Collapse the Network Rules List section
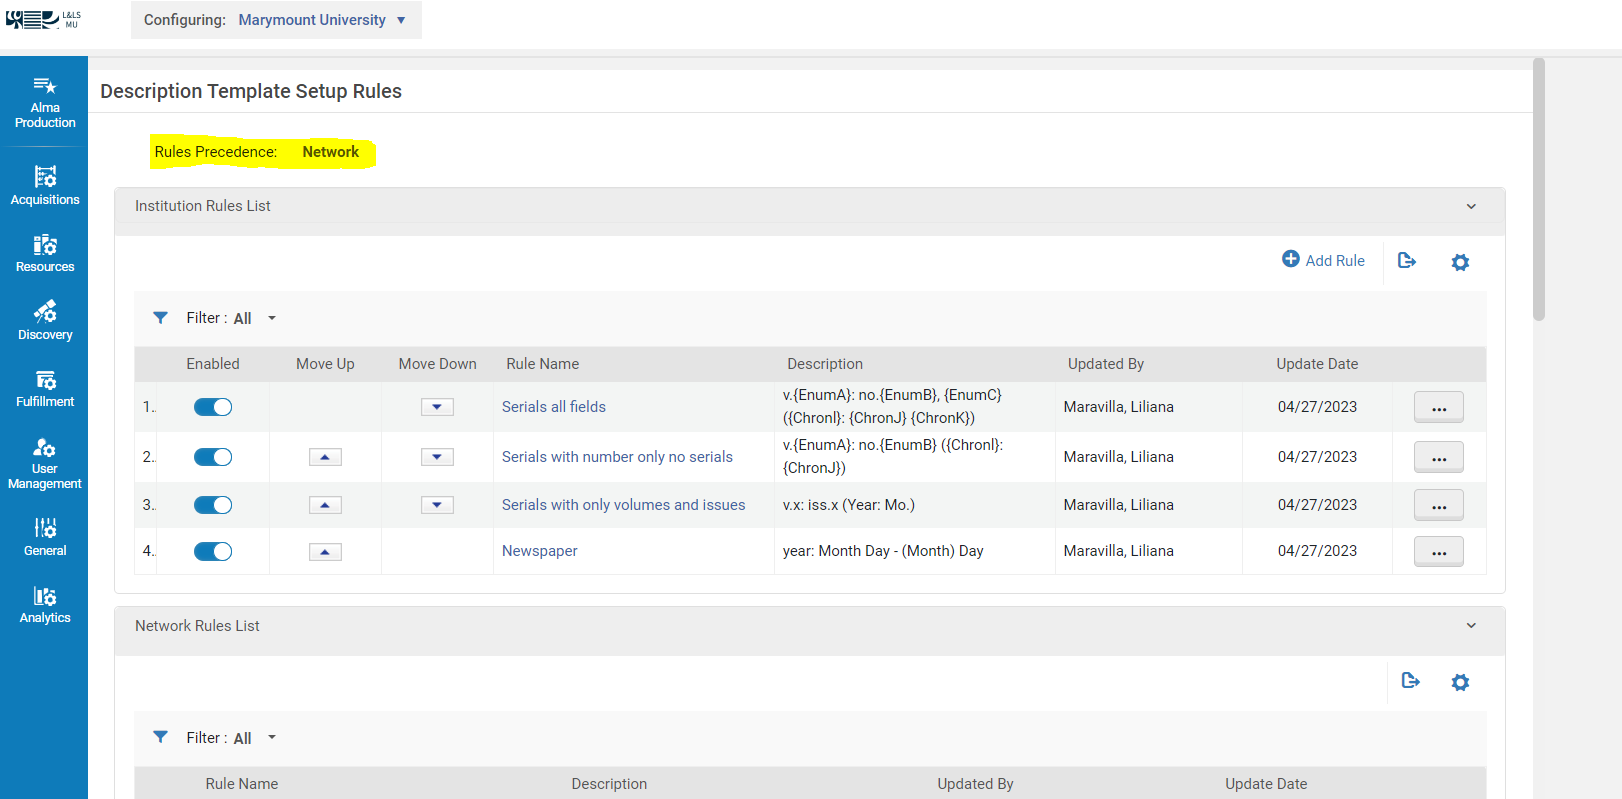The image size is (1622, 799). click(x=1471, y=625)
